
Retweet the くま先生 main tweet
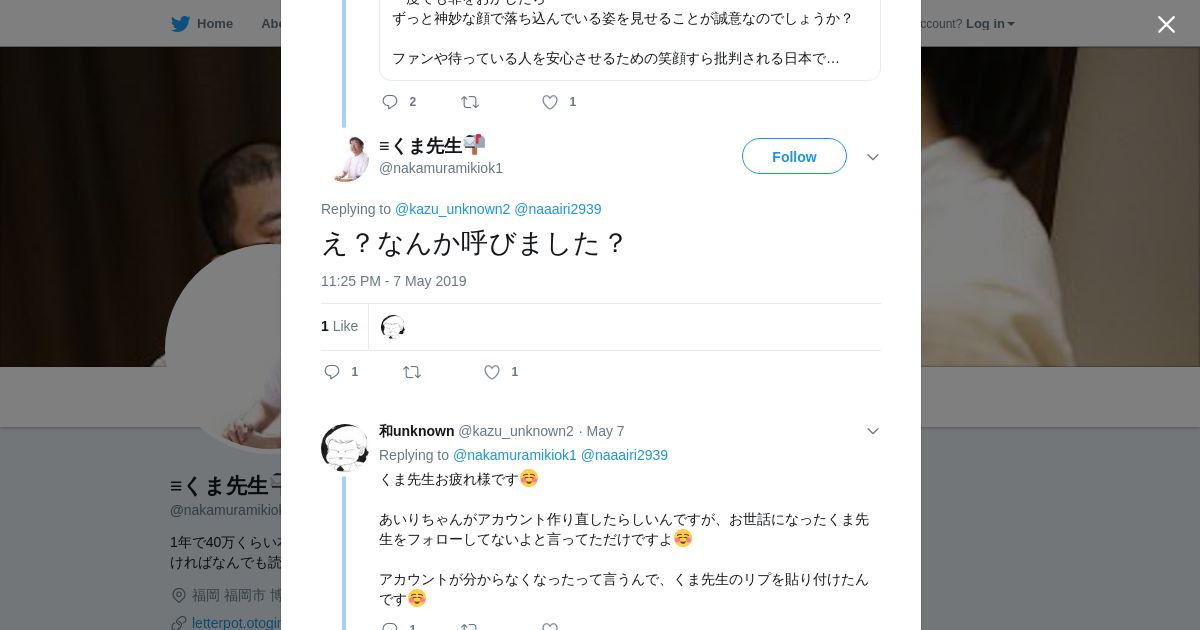(x=412, y=372)
